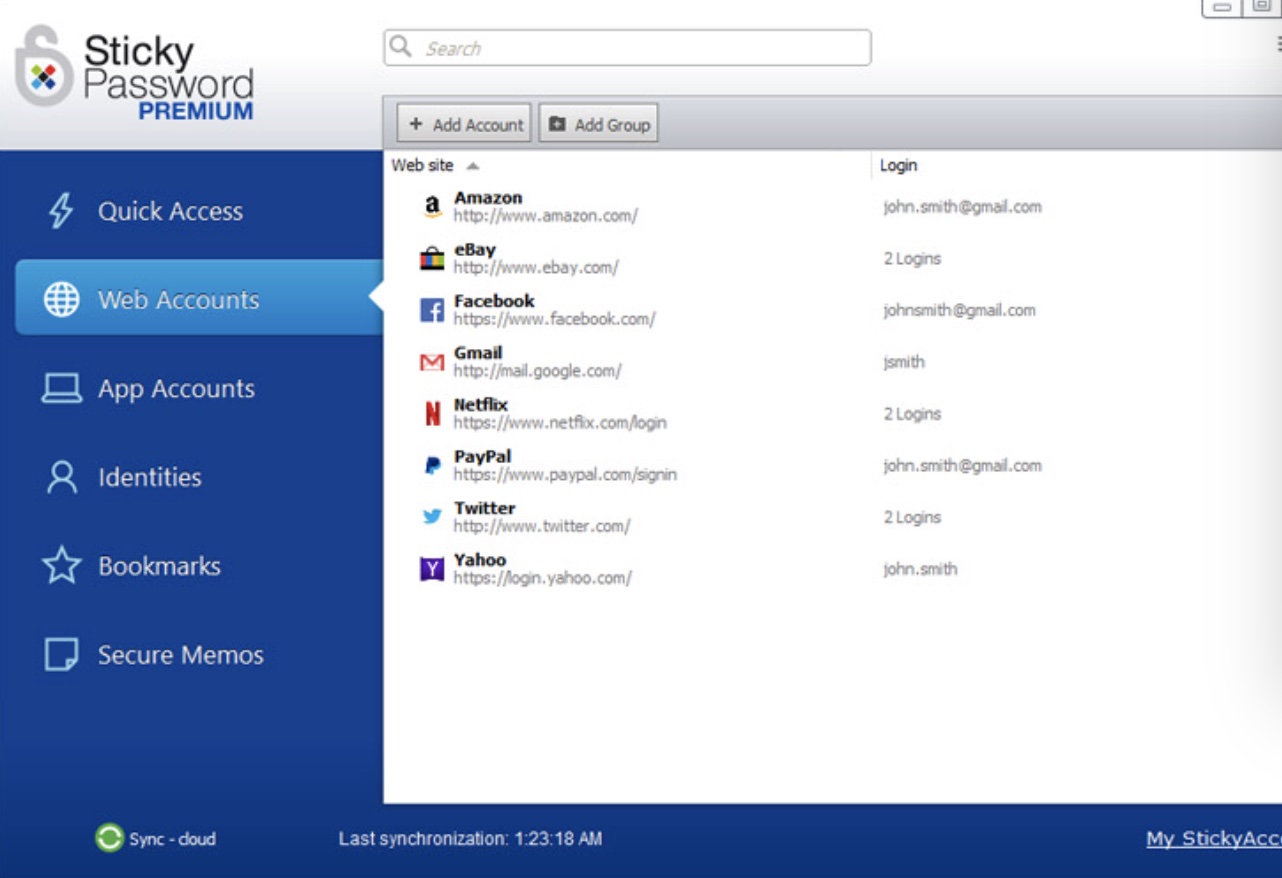Click the Twitter bird icon
The image size is (1282, 878).
[x=432, y=517]
